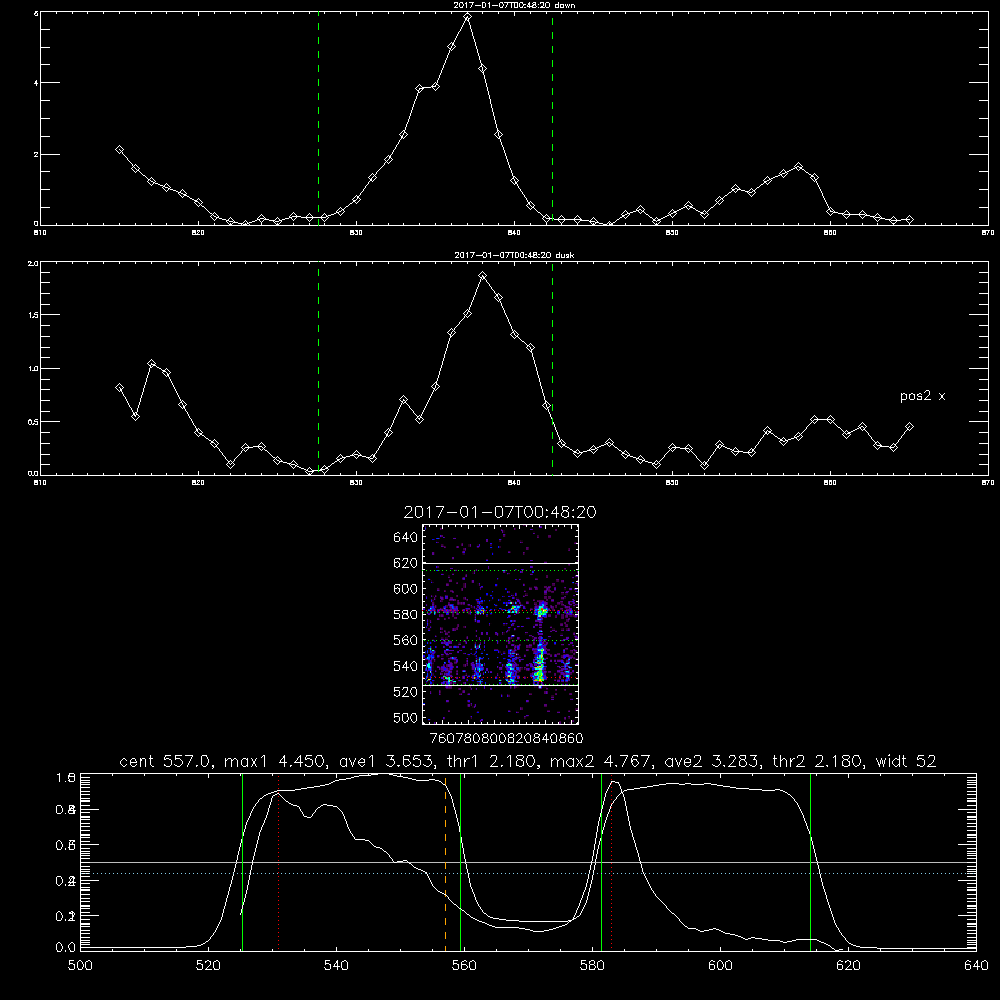
Task: Click the dusk plot y-axis label "1.5"
Action: coord(33,315)
